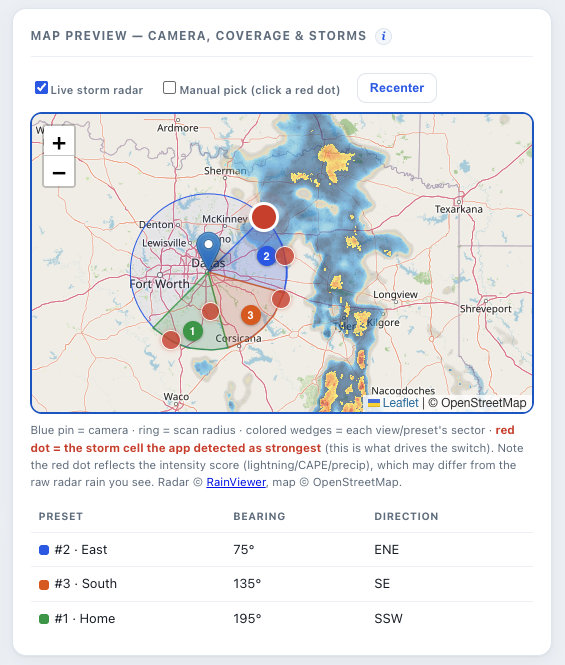The image size is (565, 665).
Task: Click the blue camera pin on the map
Action: (x=209, y=251)
